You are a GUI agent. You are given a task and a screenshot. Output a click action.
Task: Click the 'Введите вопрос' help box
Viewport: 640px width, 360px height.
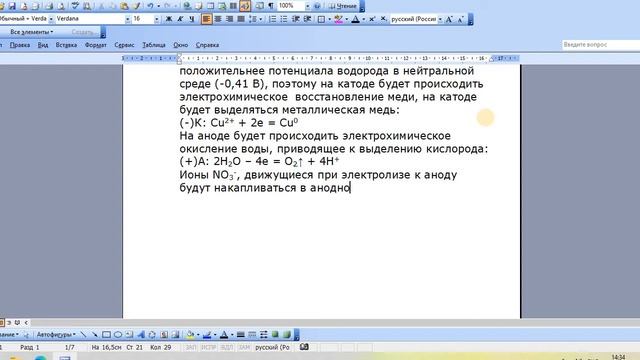coord(600,44)
